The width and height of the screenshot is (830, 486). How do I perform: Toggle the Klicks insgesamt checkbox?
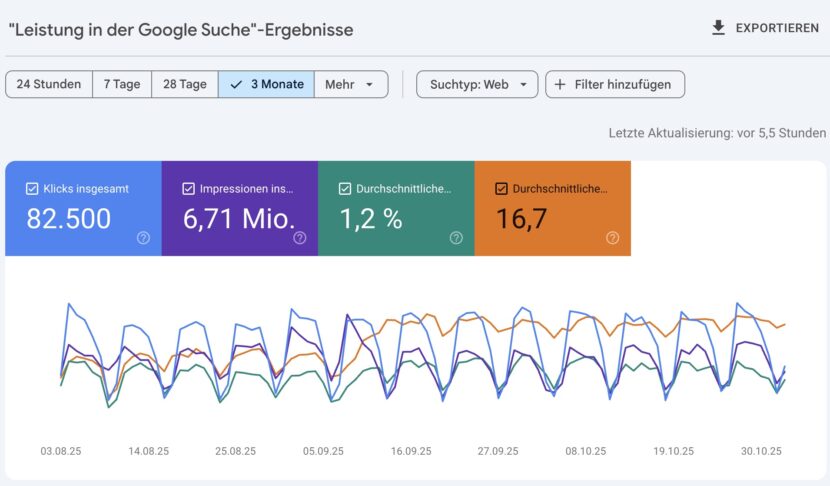[32, 188]
